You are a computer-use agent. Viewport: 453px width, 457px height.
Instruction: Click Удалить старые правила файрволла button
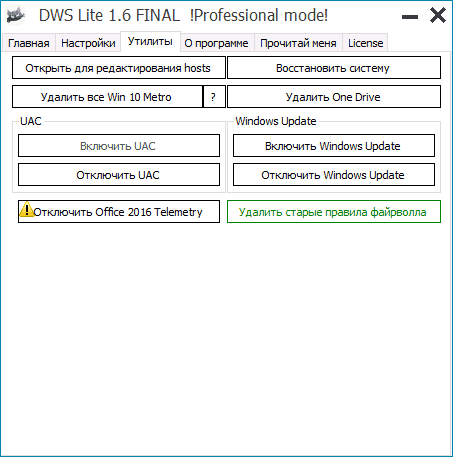click(x=334, y=212)
